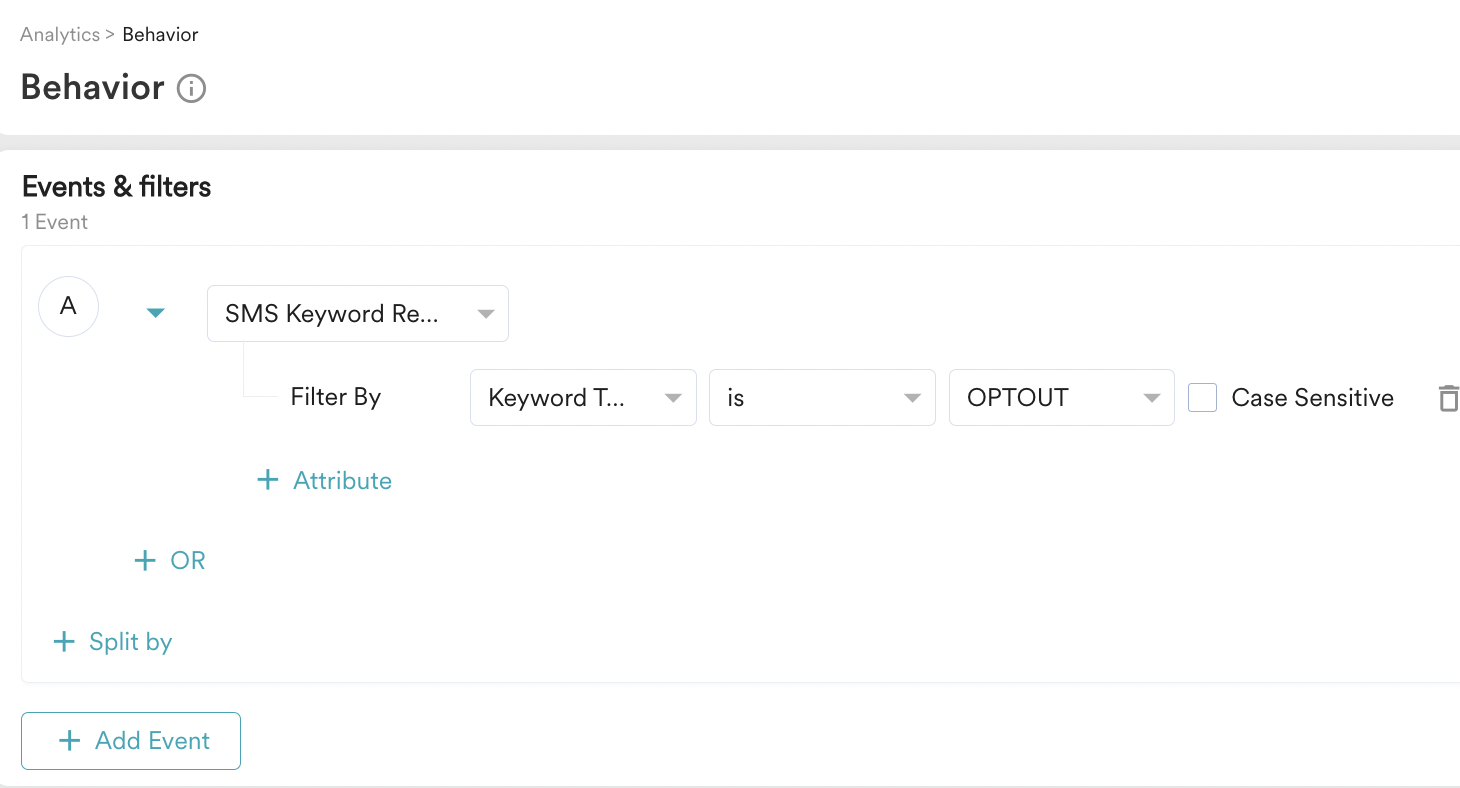The width and height of the screenshot is (1460, 788).
Task: Click Behavior in the breadcrumb trail
Action: click(x=160, y=35)
